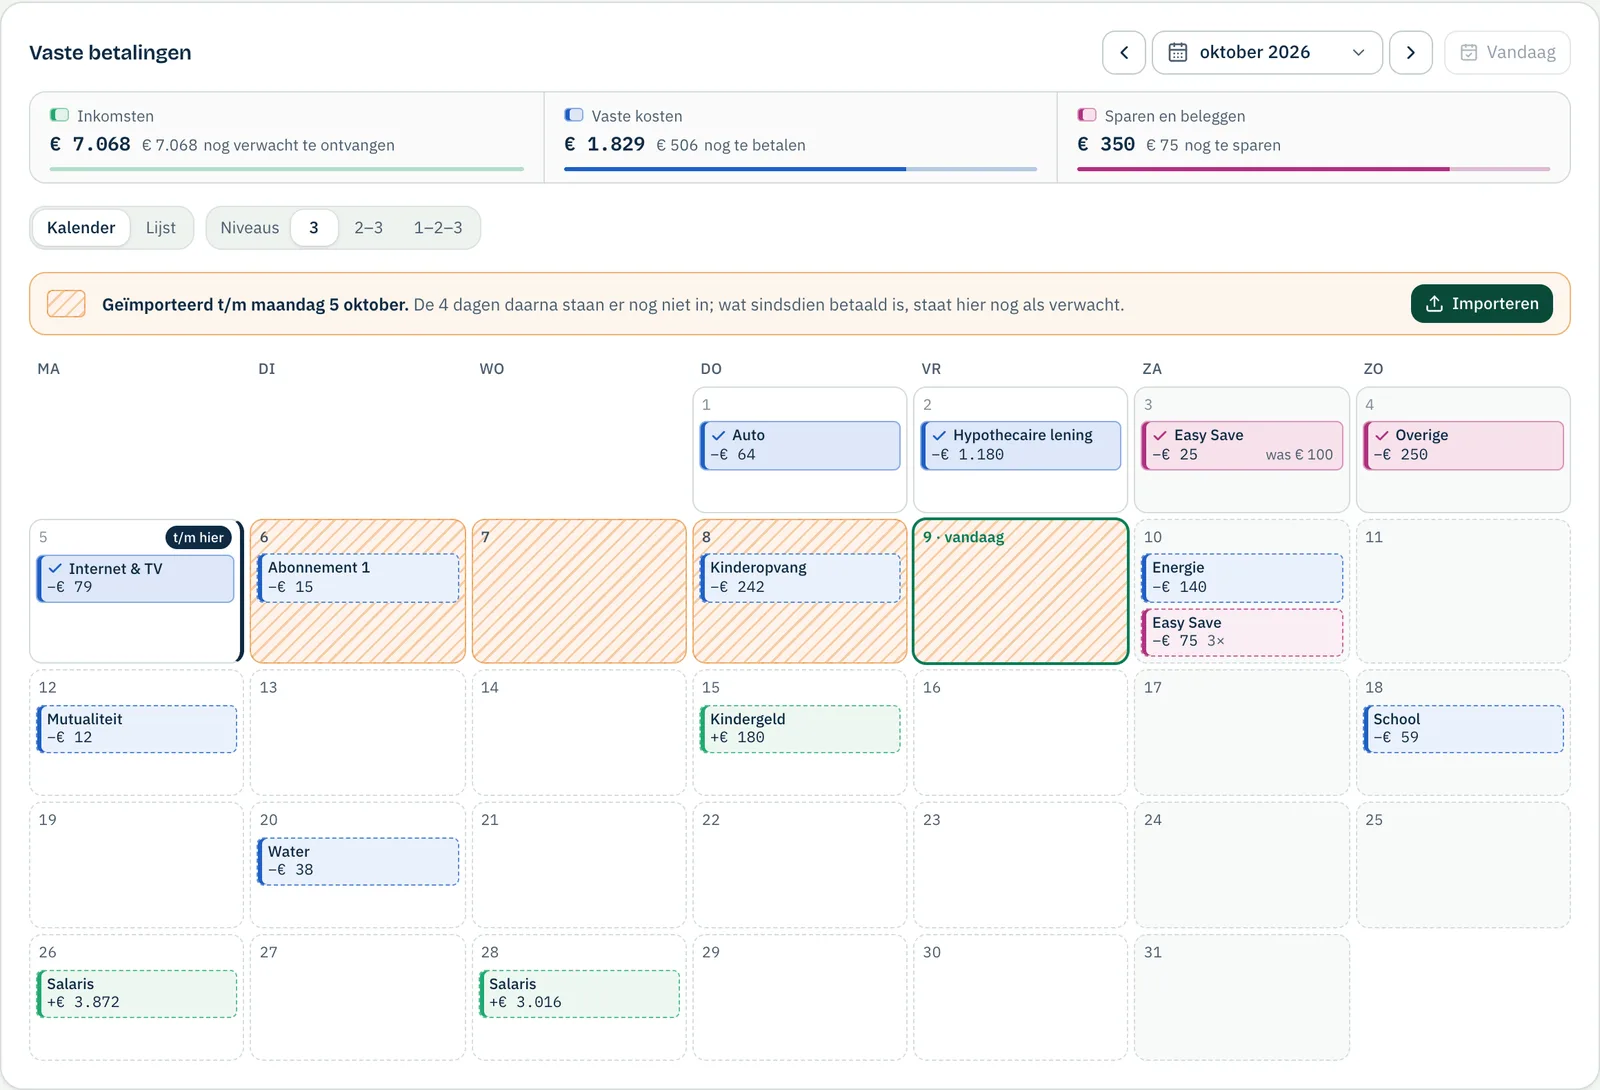The height and width of the screenshot is (1090, 1600).
Task: Click checkmark on Easy Save €25
Action: tap(1161, 435)
